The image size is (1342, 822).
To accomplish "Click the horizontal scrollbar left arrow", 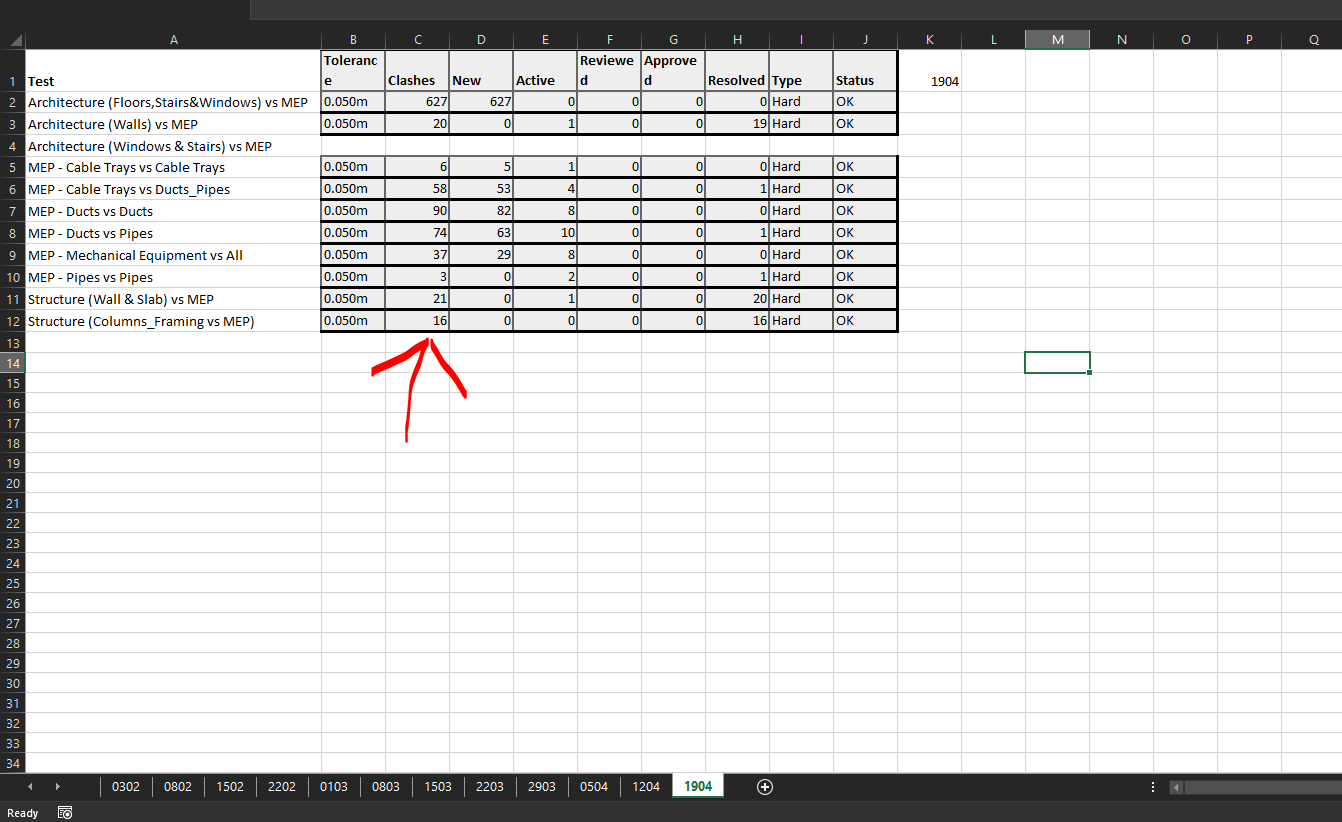I will click(x=1177, y=787).
